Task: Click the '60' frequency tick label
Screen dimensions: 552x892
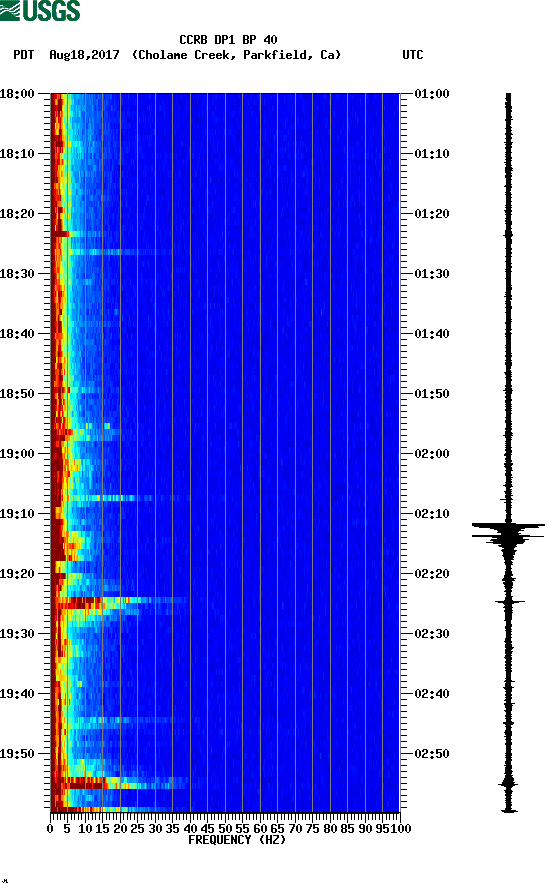Action: (260, 829)
